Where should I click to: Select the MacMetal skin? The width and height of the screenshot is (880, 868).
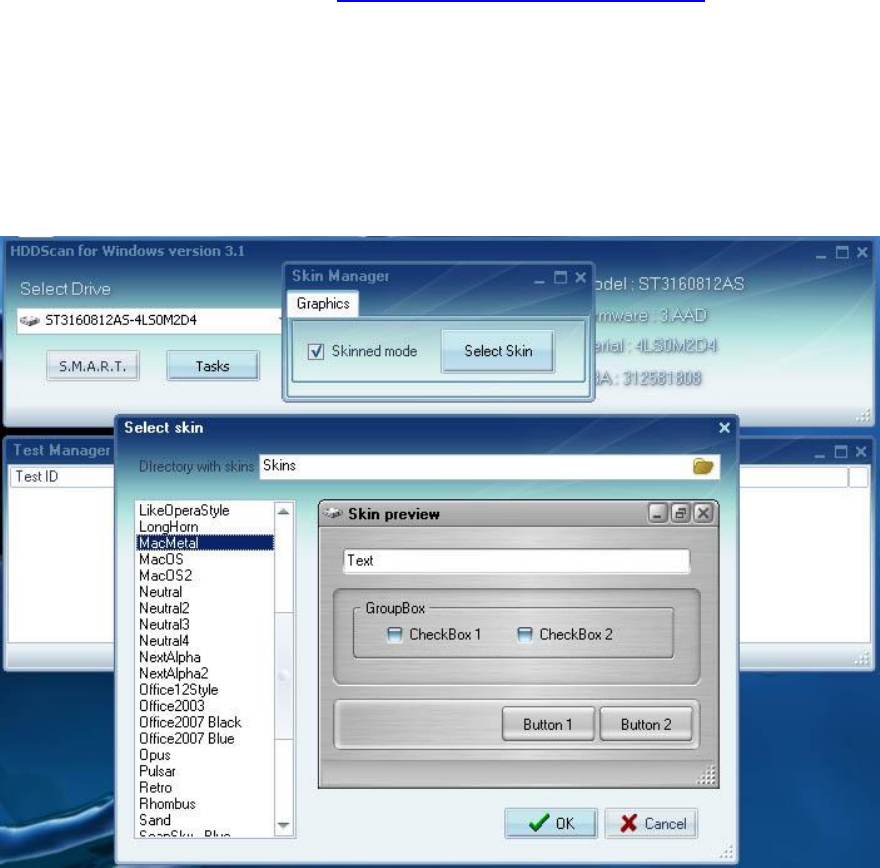(205, 543)
